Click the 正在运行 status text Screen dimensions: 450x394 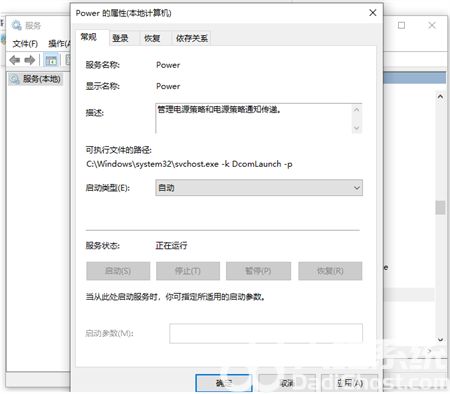(171, 246)
